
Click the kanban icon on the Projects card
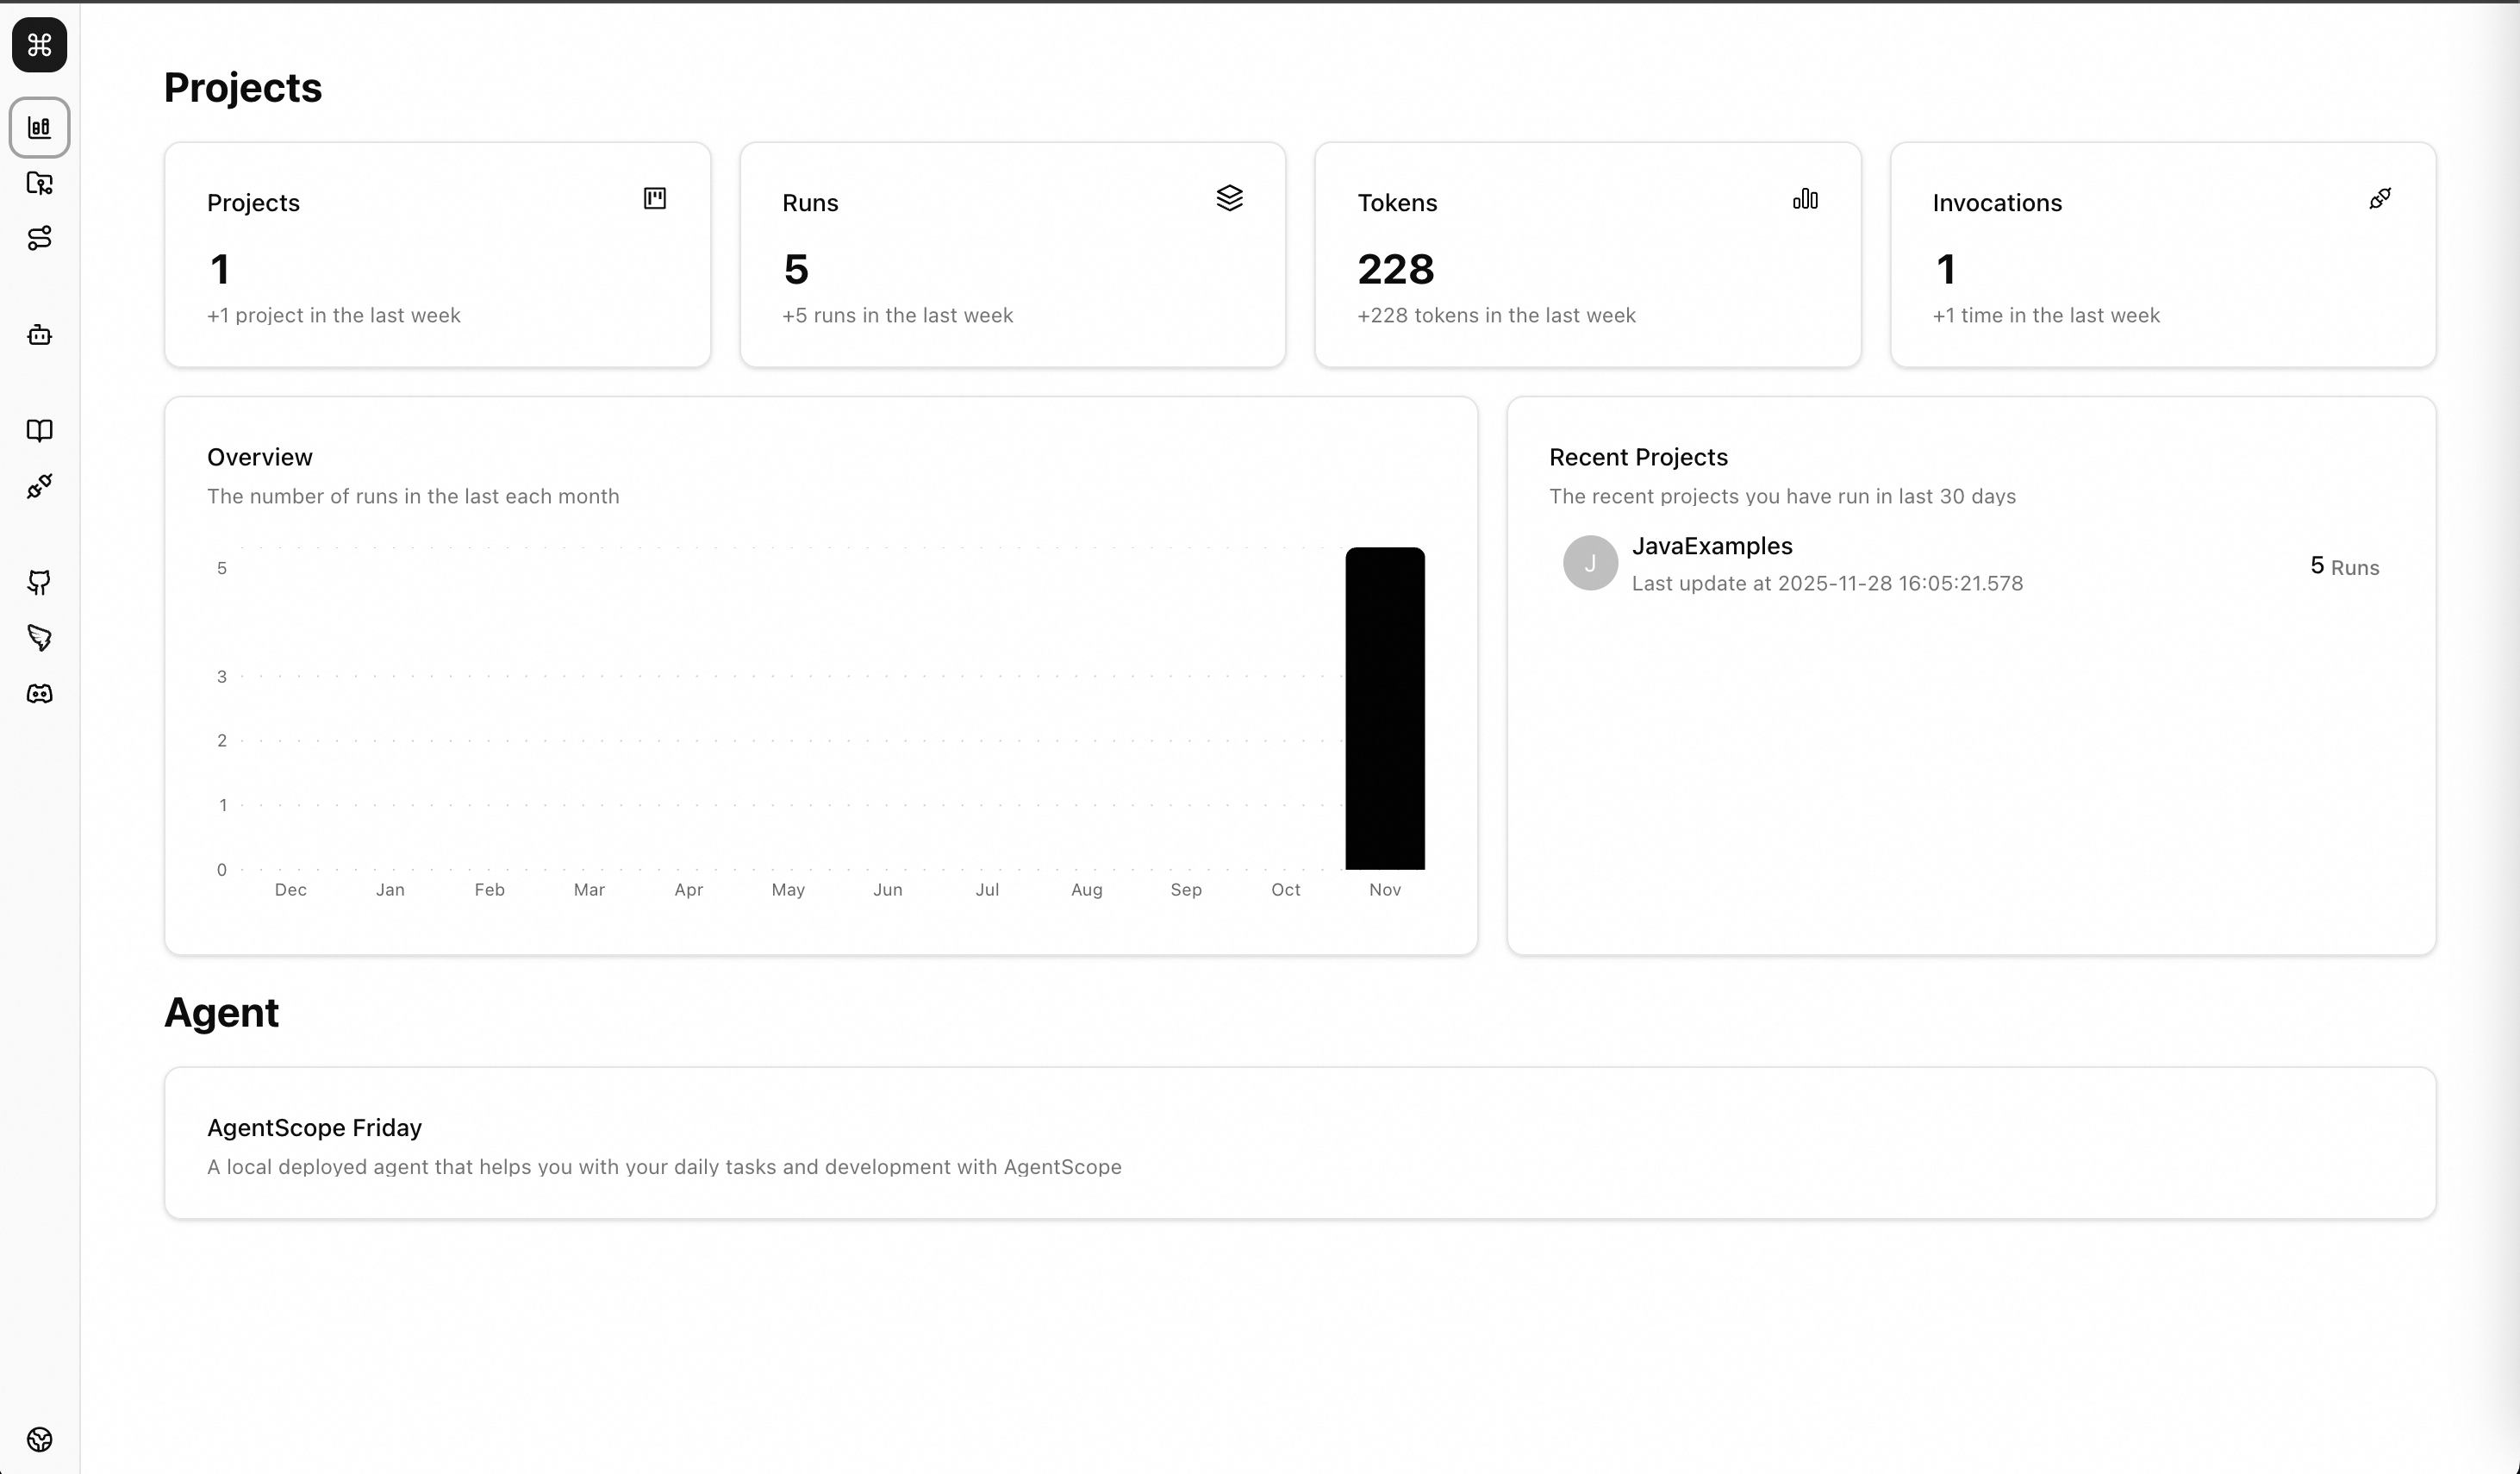pyautogui.click(x=655, y=198)
